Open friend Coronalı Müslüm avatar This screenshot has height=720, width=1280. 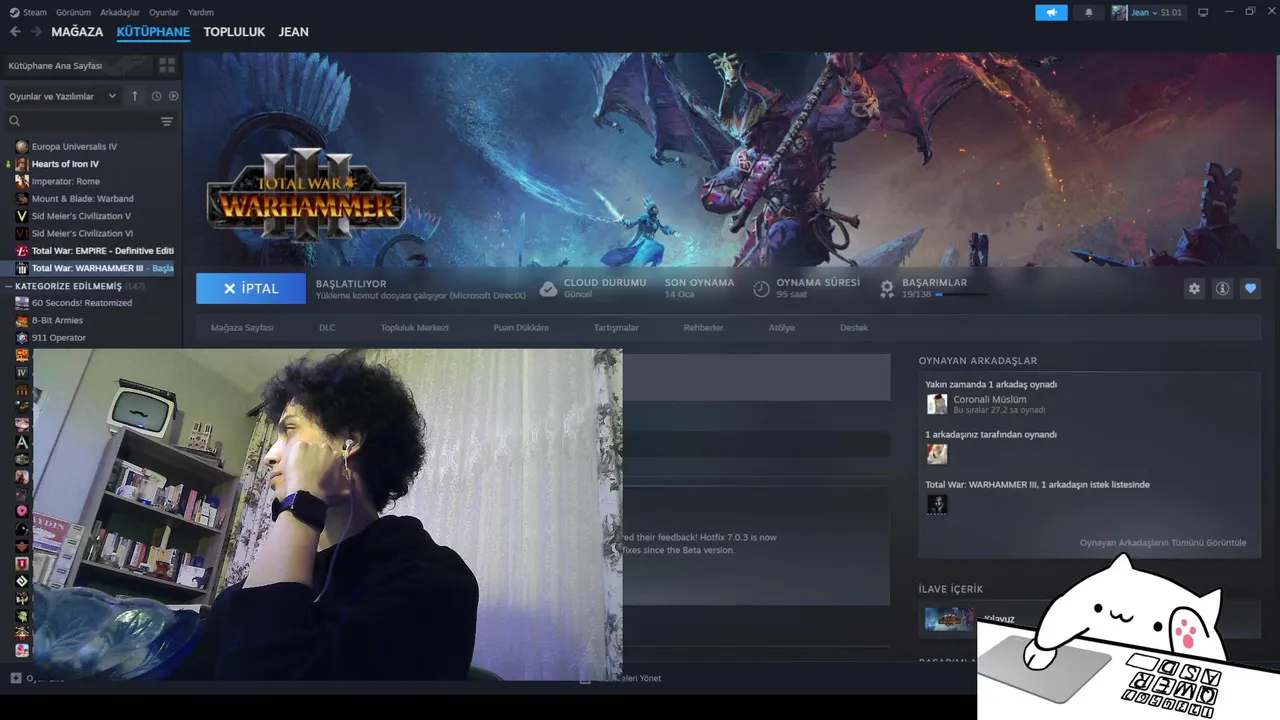click(937, 404)
